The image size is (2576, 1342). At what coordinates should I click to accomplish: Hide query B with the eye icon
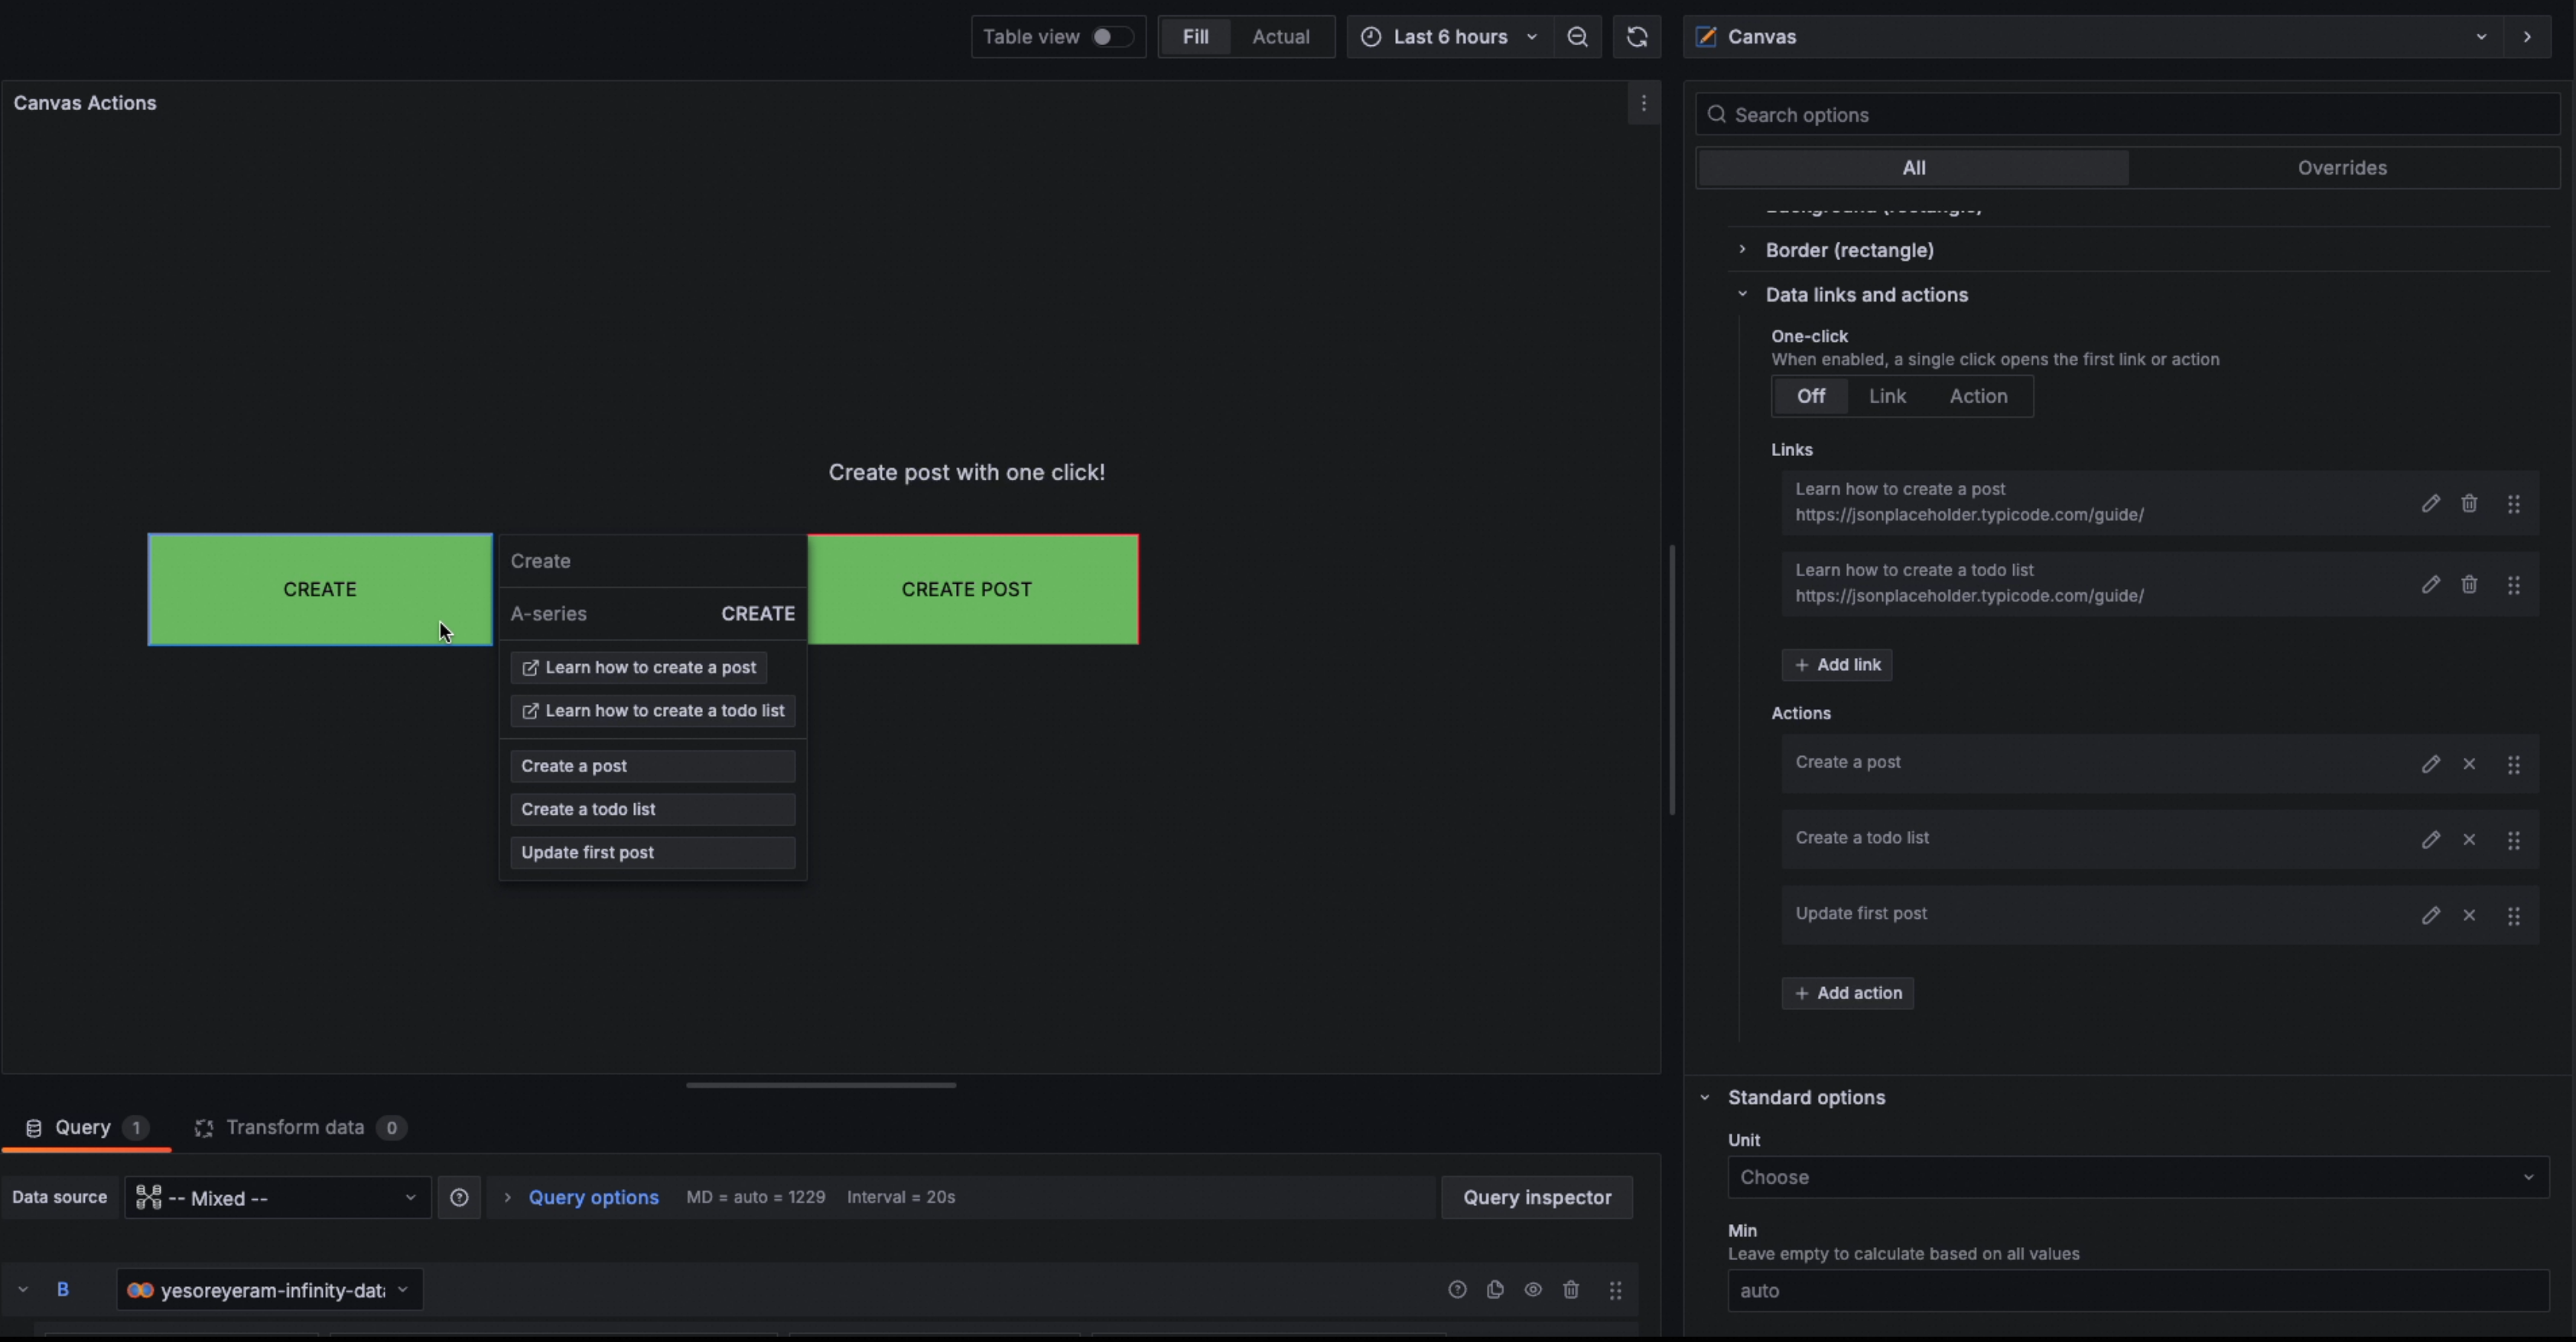click(1533, 1290)
